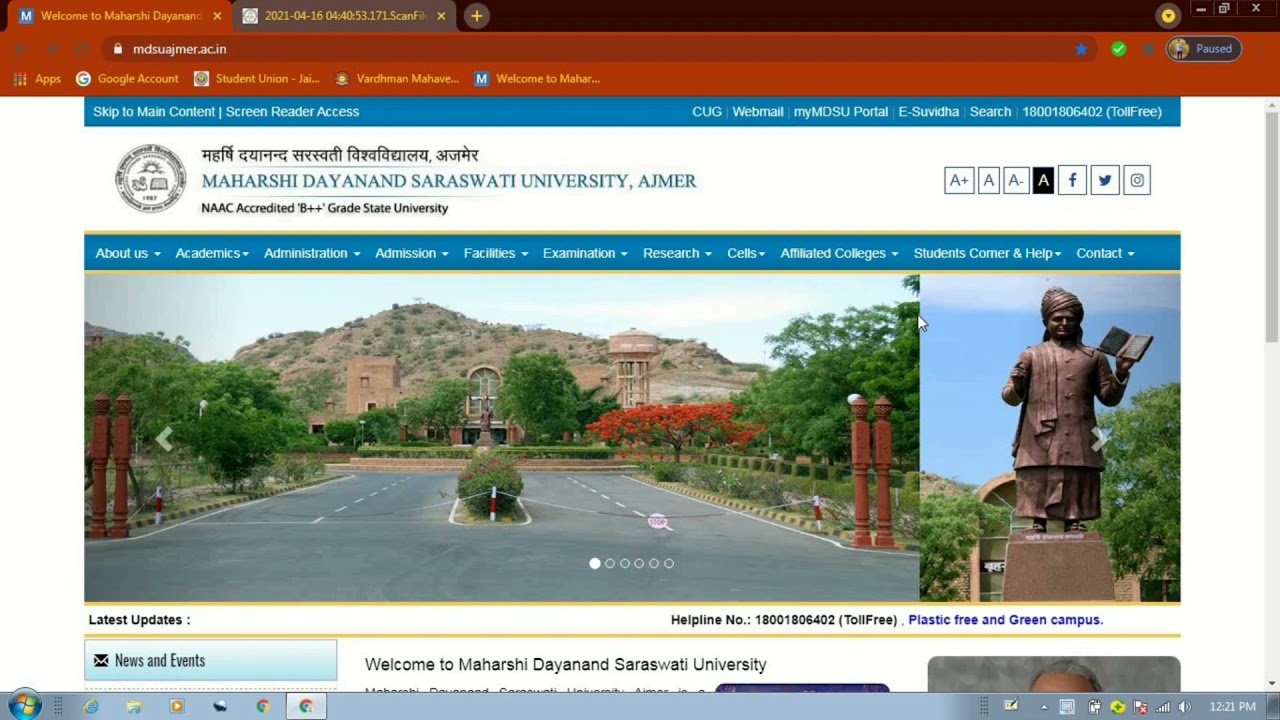Open Internet Explorer from taskbar
The height and width of the screenshot is (720, 1280).
tap(91, 707)
